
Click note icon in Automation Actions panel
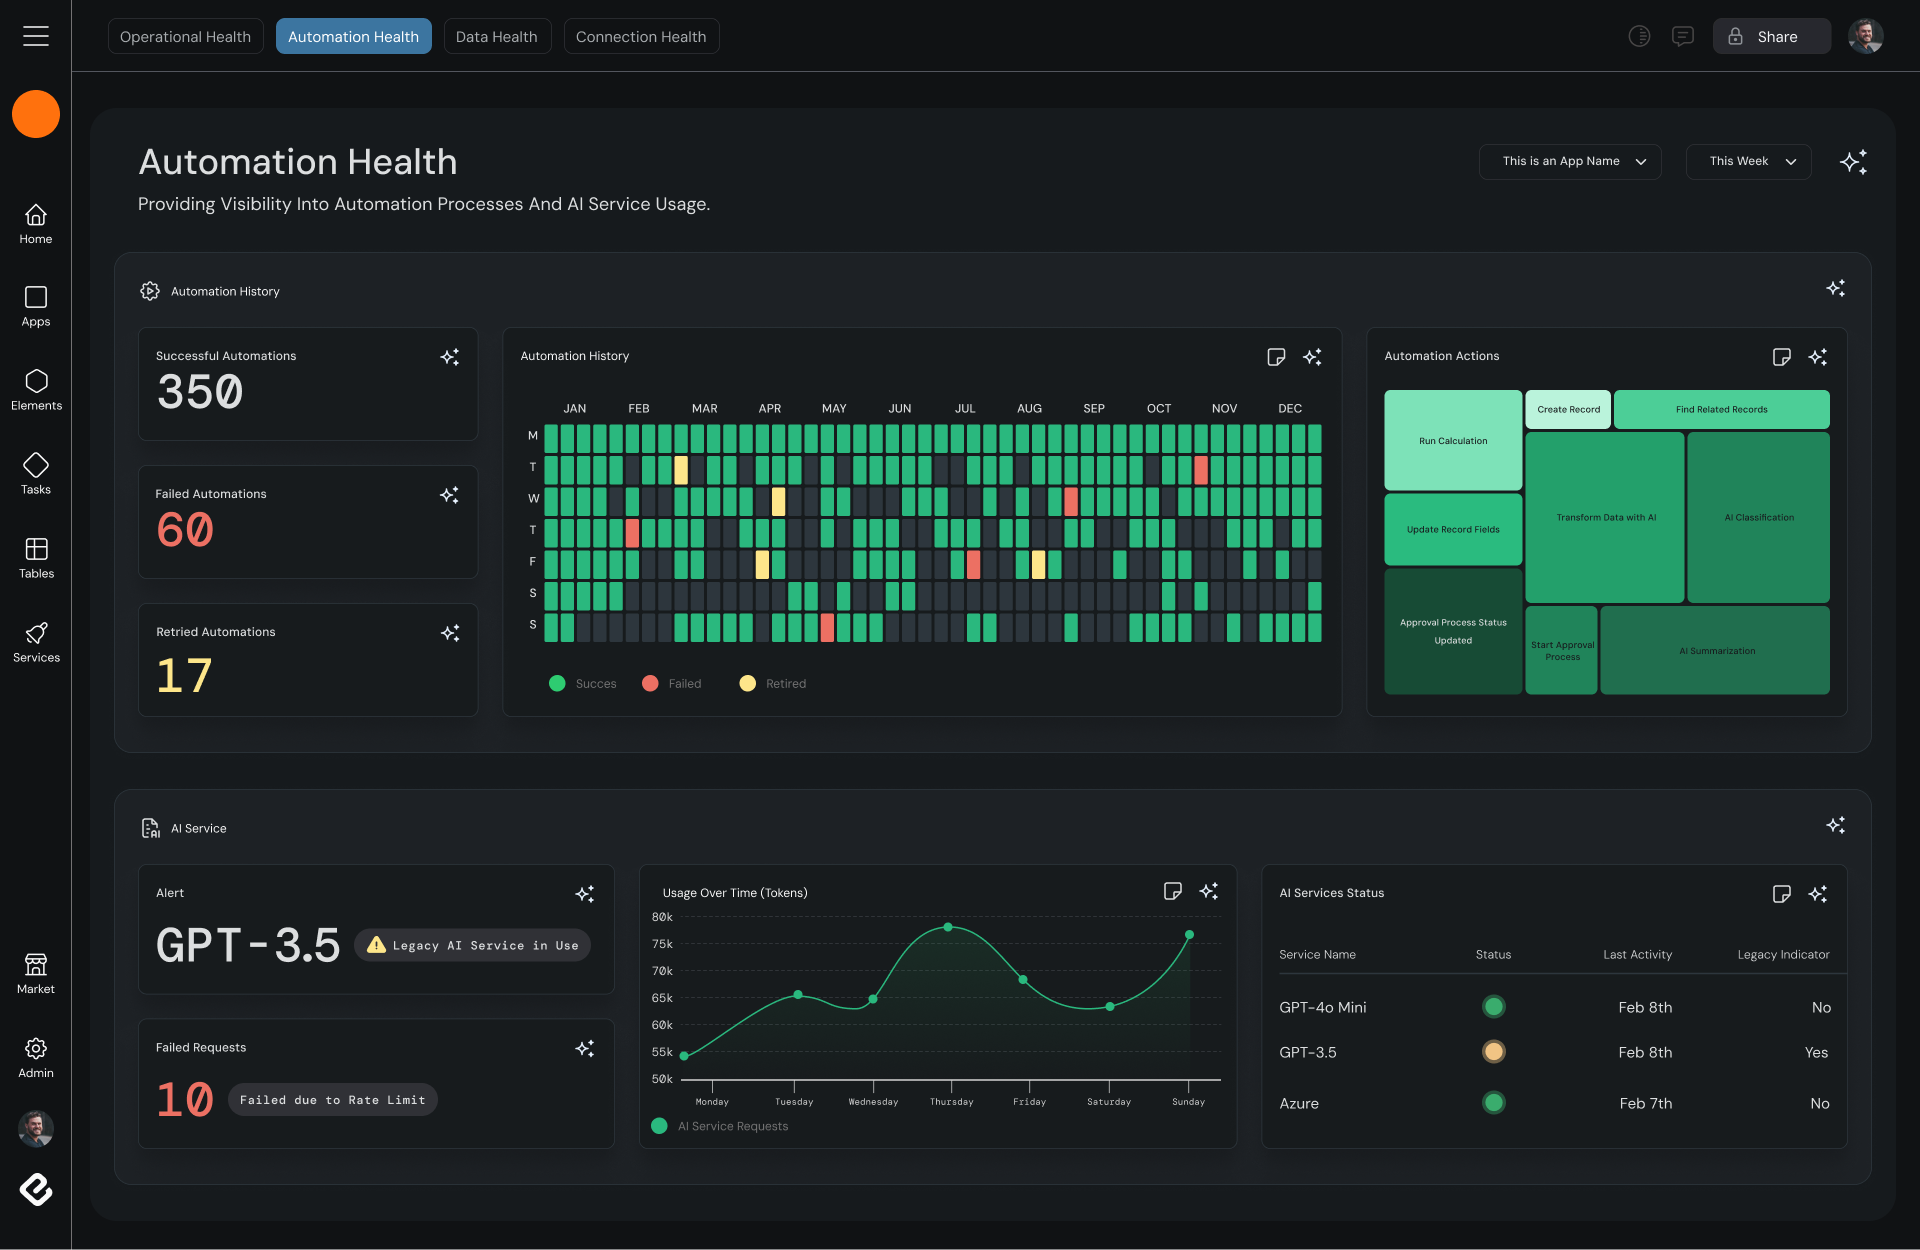coord(1781,357)
